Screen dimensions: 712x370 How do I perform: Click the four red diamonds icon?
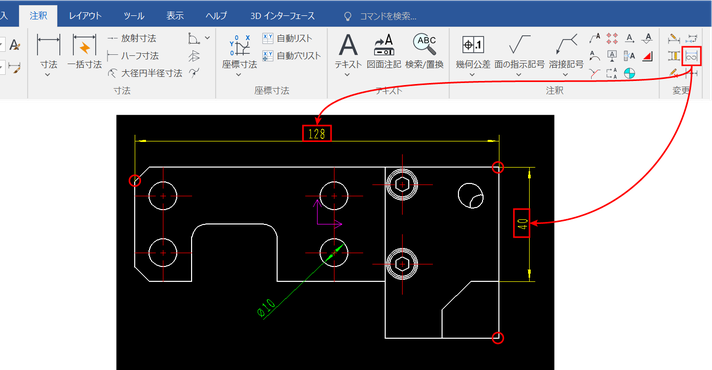(612, 39)
